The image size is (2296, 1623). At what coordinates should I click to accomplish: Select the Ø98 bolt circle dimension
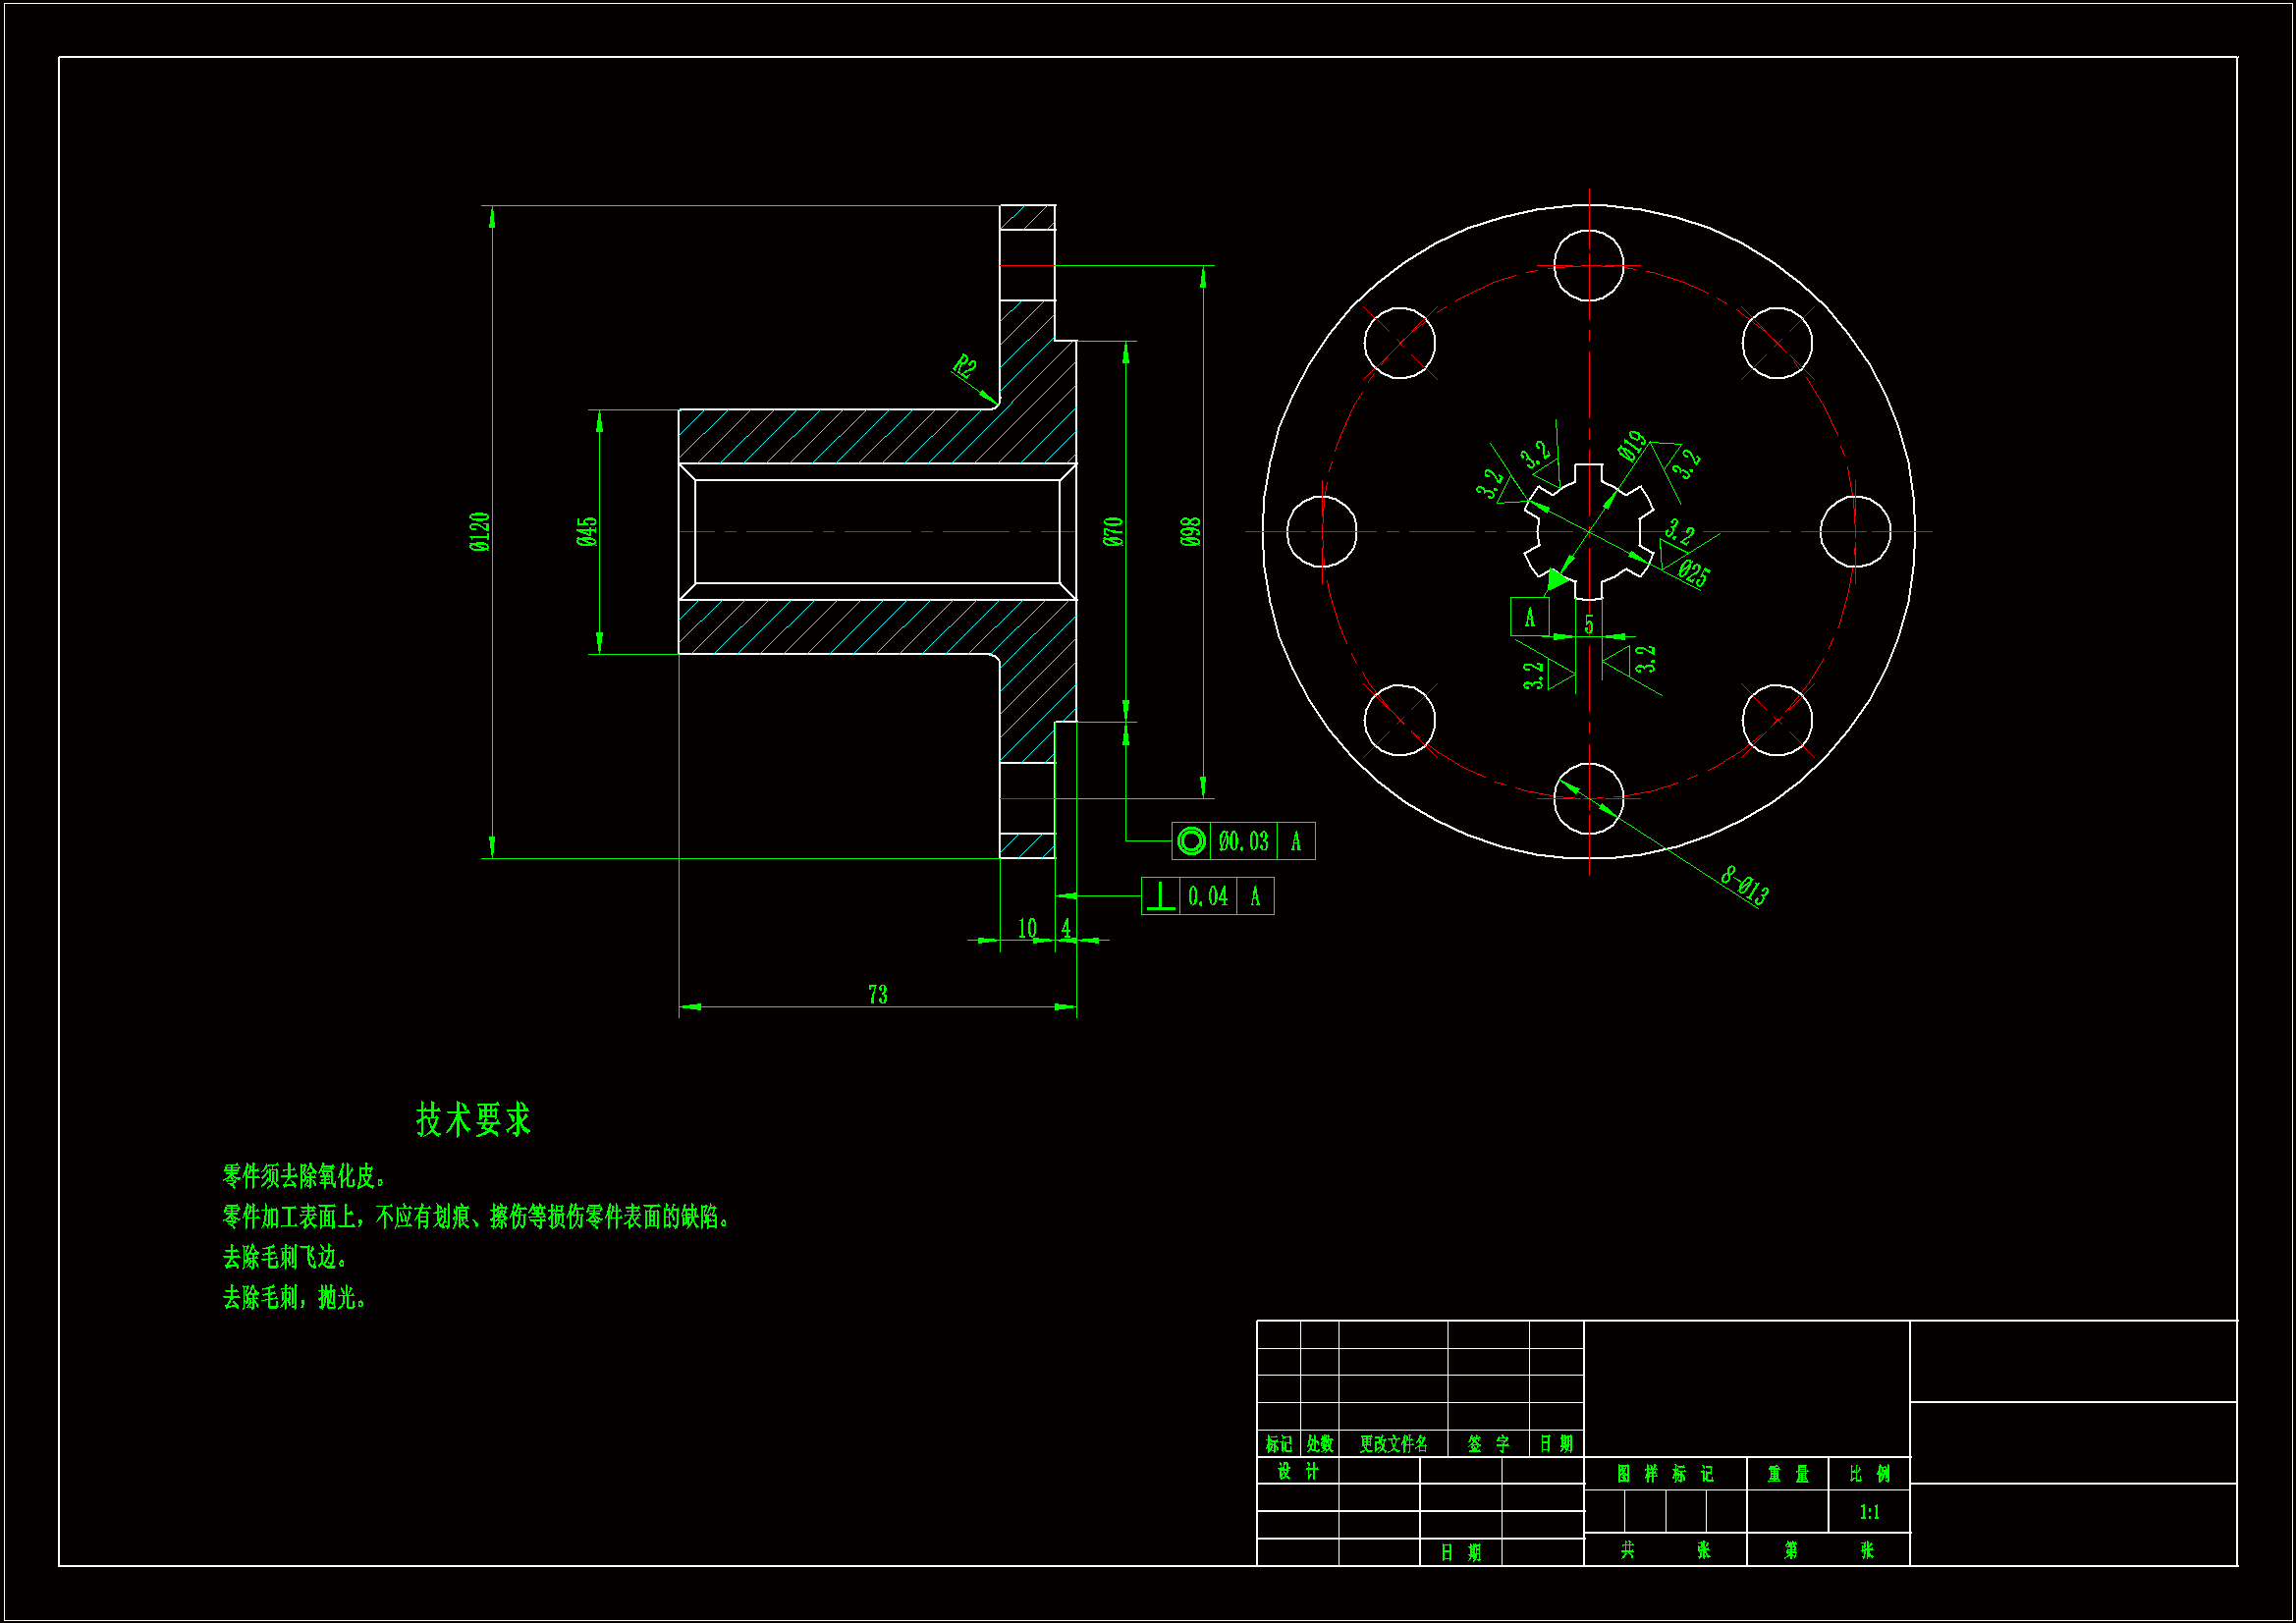click(1190, 532)
